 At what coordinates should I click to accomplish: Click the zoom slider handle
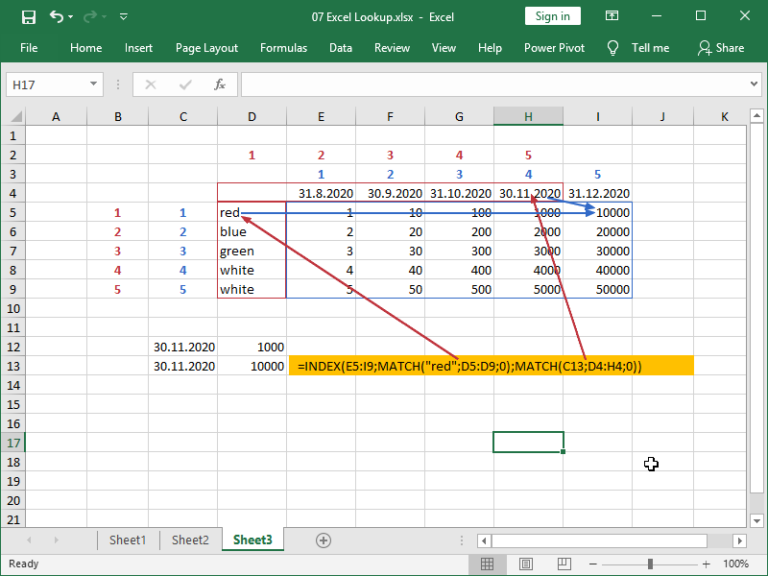tap(650, 564)
